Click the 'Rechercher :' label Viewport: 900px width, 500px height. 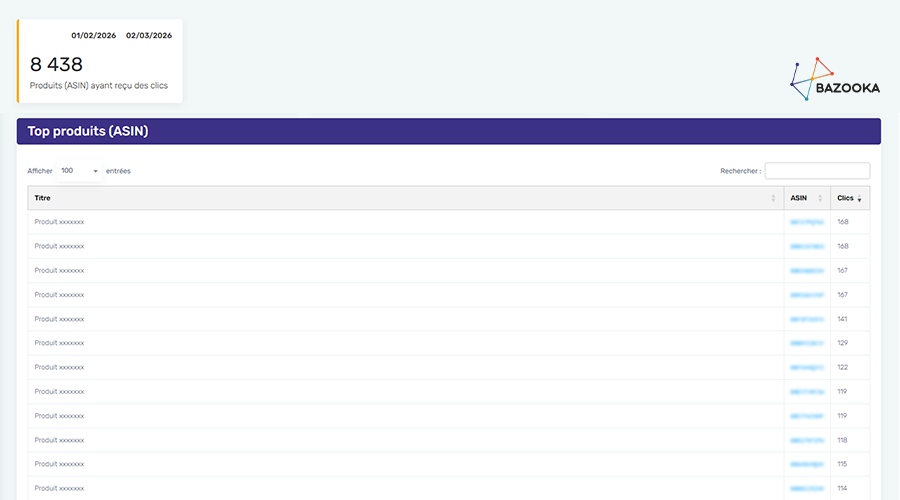740,171
